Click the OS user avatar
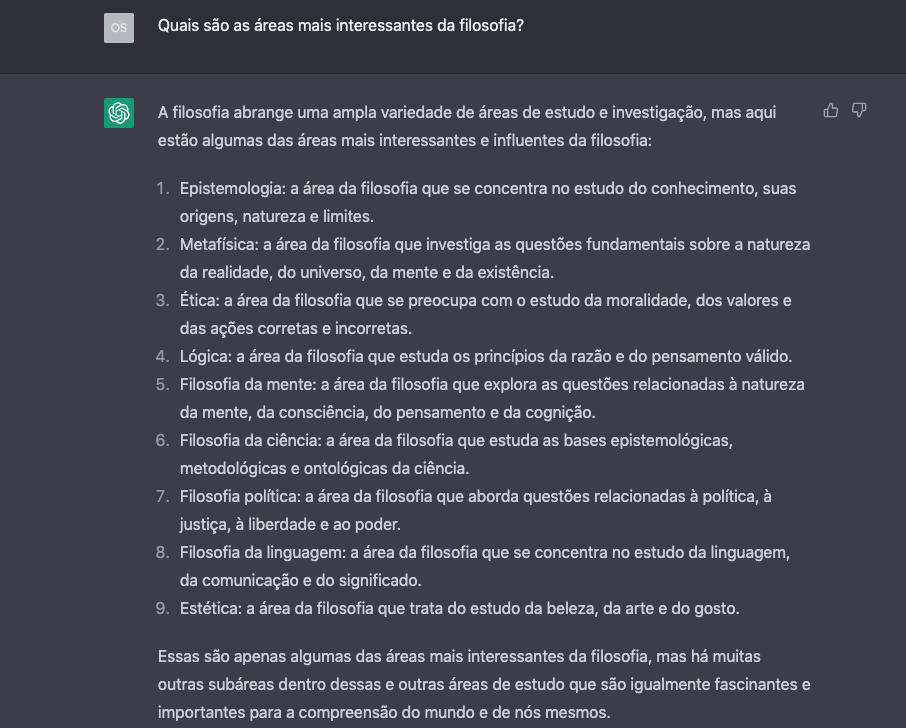Viewport: 906px width, 728px height. point(119,28)
